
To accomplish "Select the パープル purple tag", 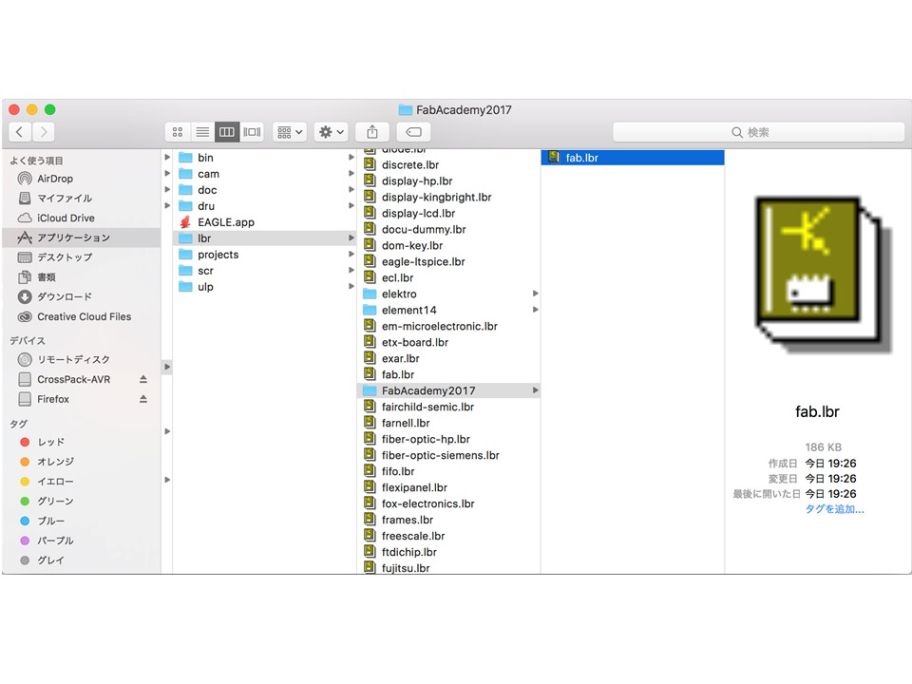I will (x=81, y=540).
